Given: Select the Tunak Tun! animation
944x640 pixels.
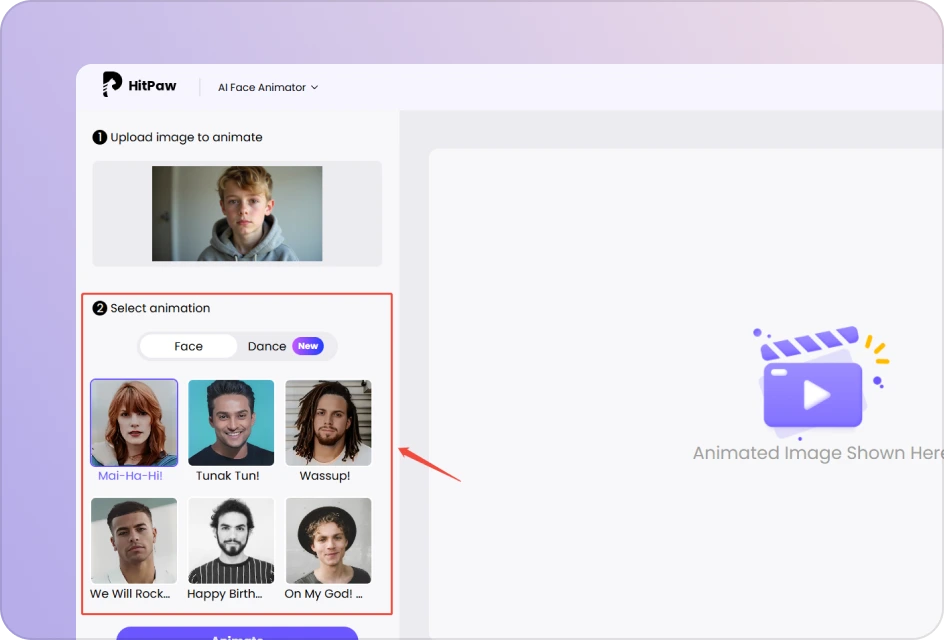Looking at the screenshot, I should click(x=230, y=422).
